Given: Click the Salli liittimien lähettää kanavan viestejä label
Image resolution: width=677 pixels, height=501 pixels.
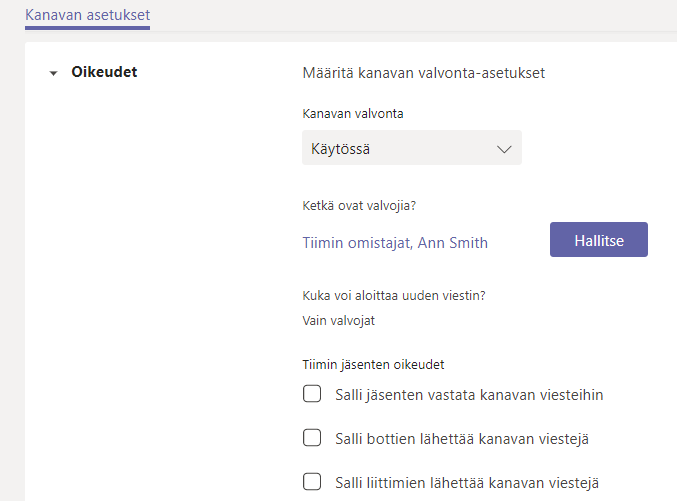Looking at the screenshot, I should 466,482.
